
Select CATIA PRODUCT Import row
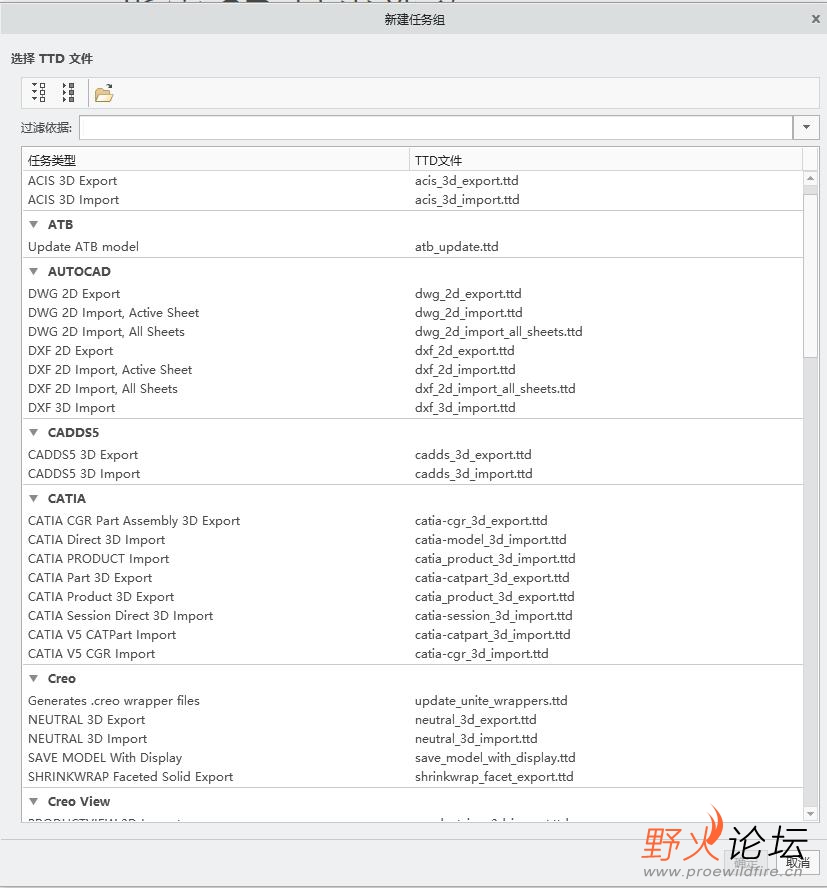click(x=412, y=558)
